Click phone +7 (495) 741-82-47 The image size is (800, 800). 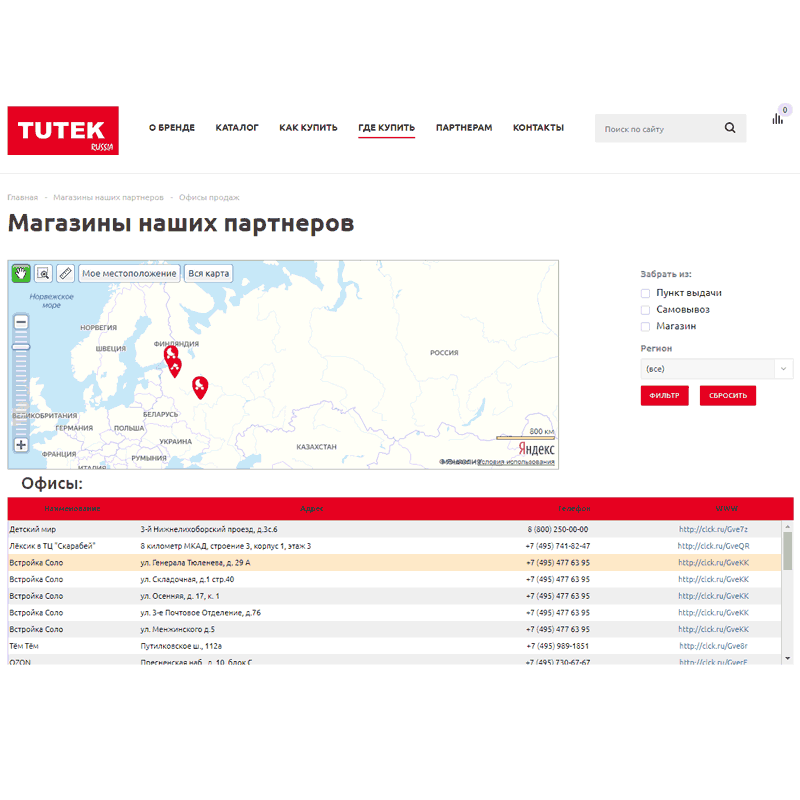coord(558,546)
